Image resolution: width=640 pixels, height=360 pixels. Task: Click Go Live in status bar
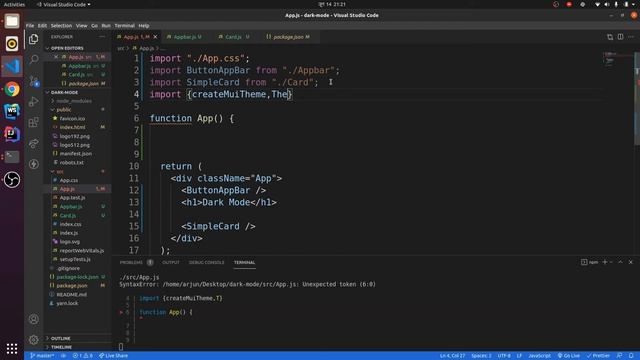tap(569, 356)
